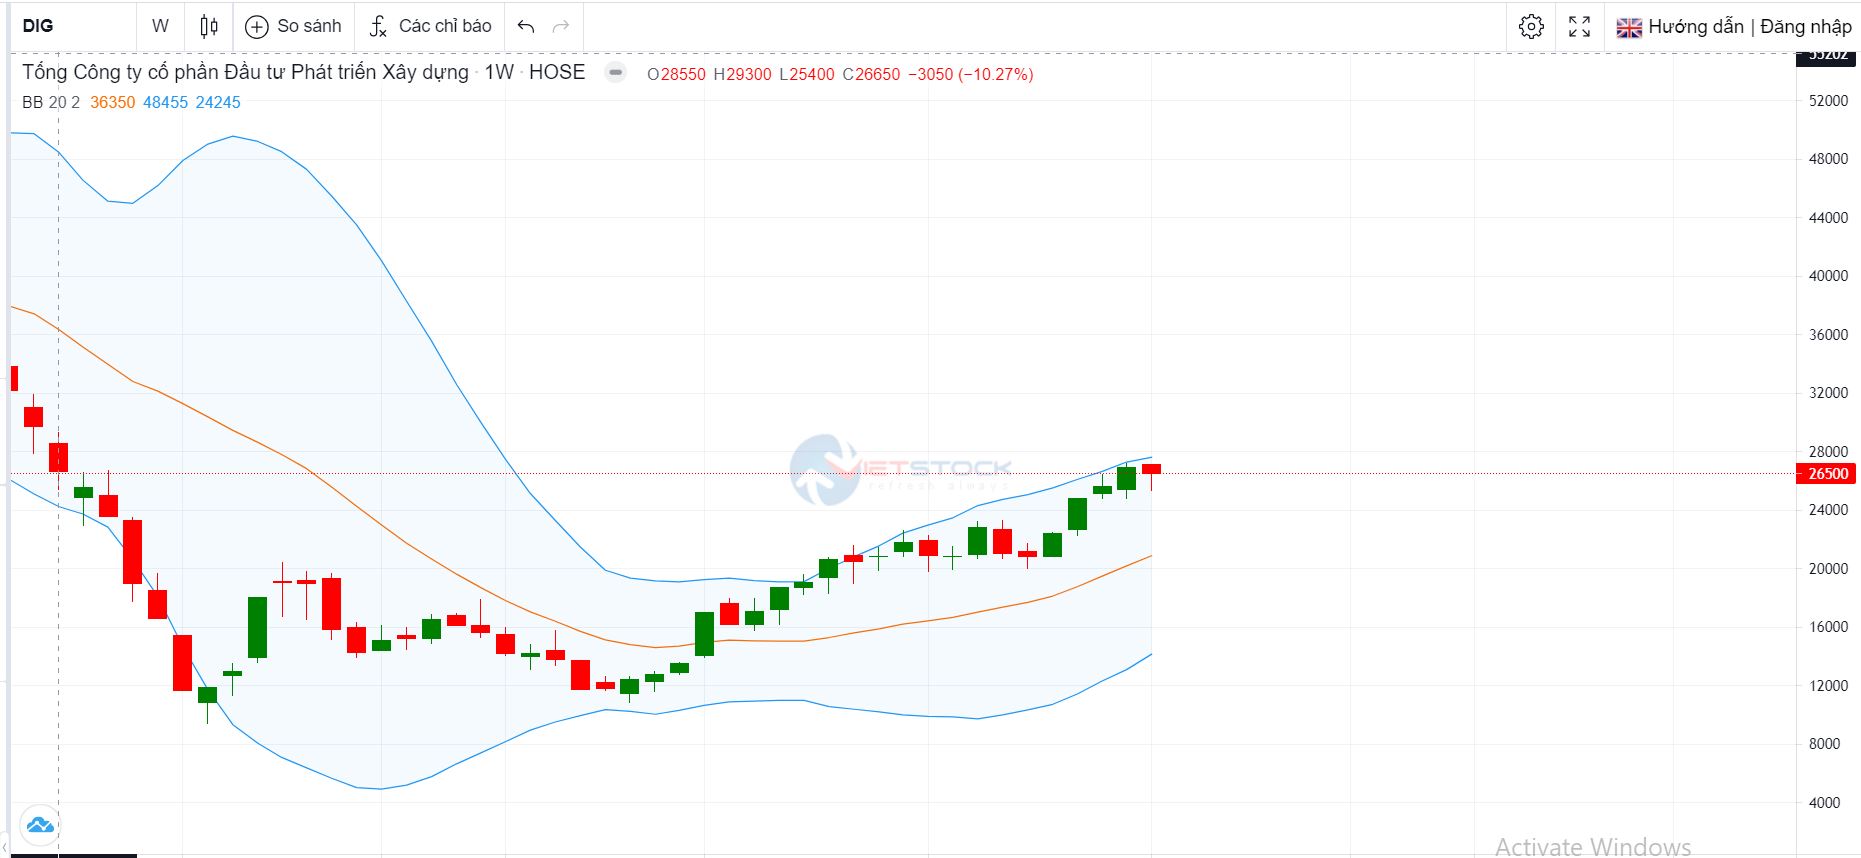
Task: Click the low price L25400
Action: click(x=807, y=74)
